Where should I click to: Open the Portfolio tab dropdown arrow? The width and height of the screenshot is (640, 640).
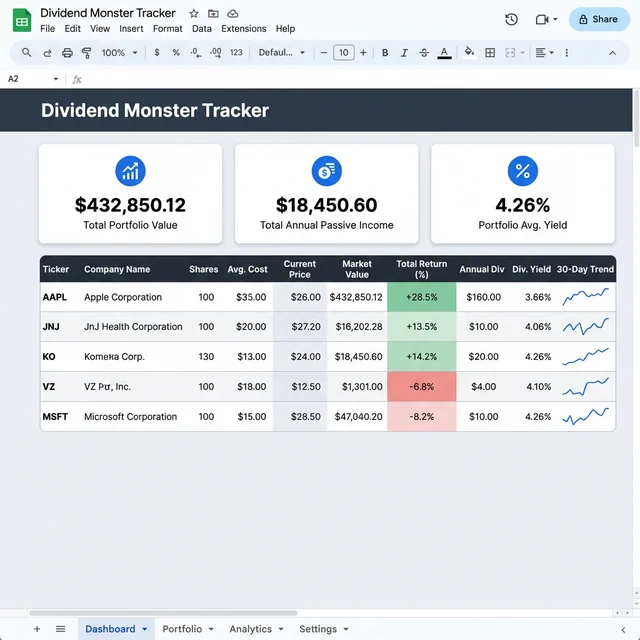point(211,629)
